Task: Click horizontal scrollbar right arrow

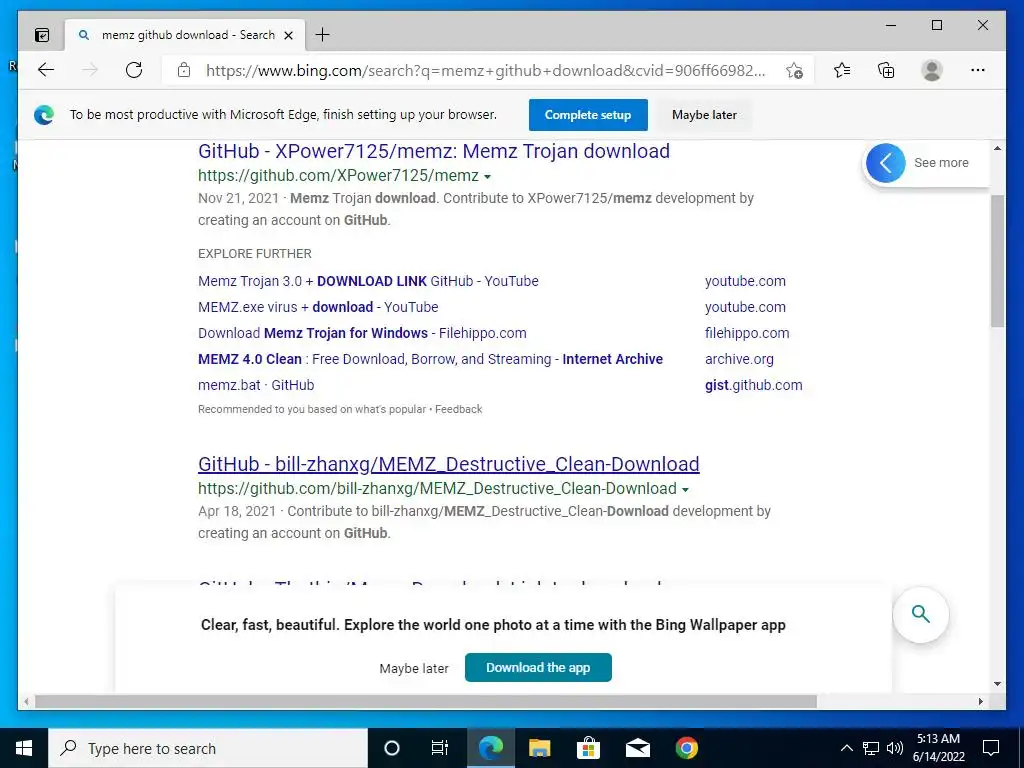Action: (981, 701)
